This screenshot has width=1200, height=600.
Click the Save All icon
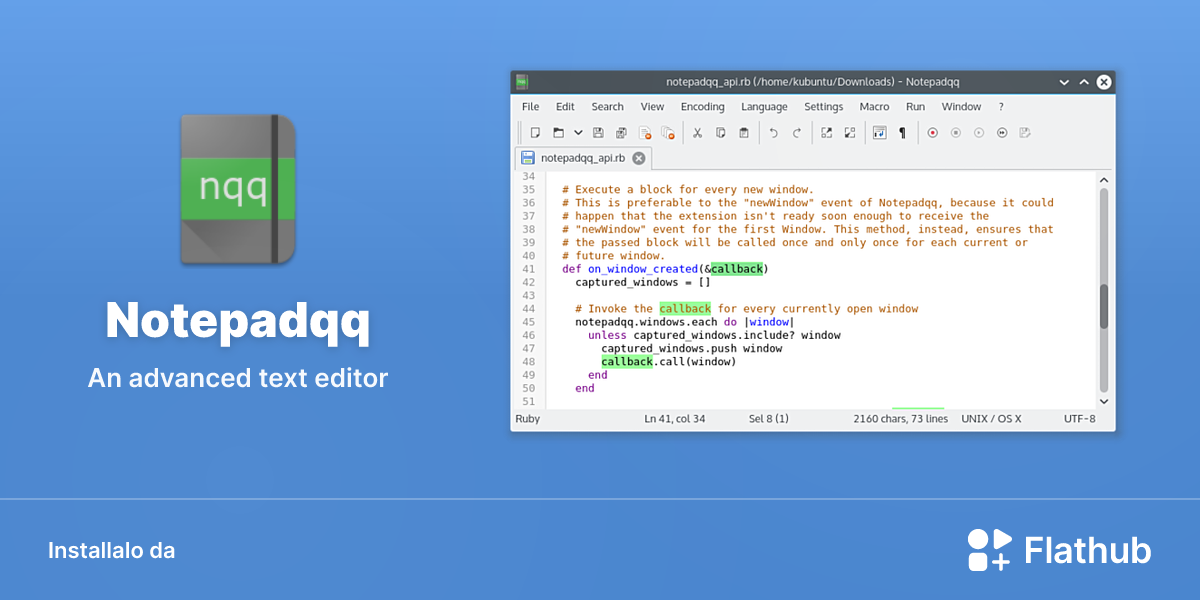[621, 132]
